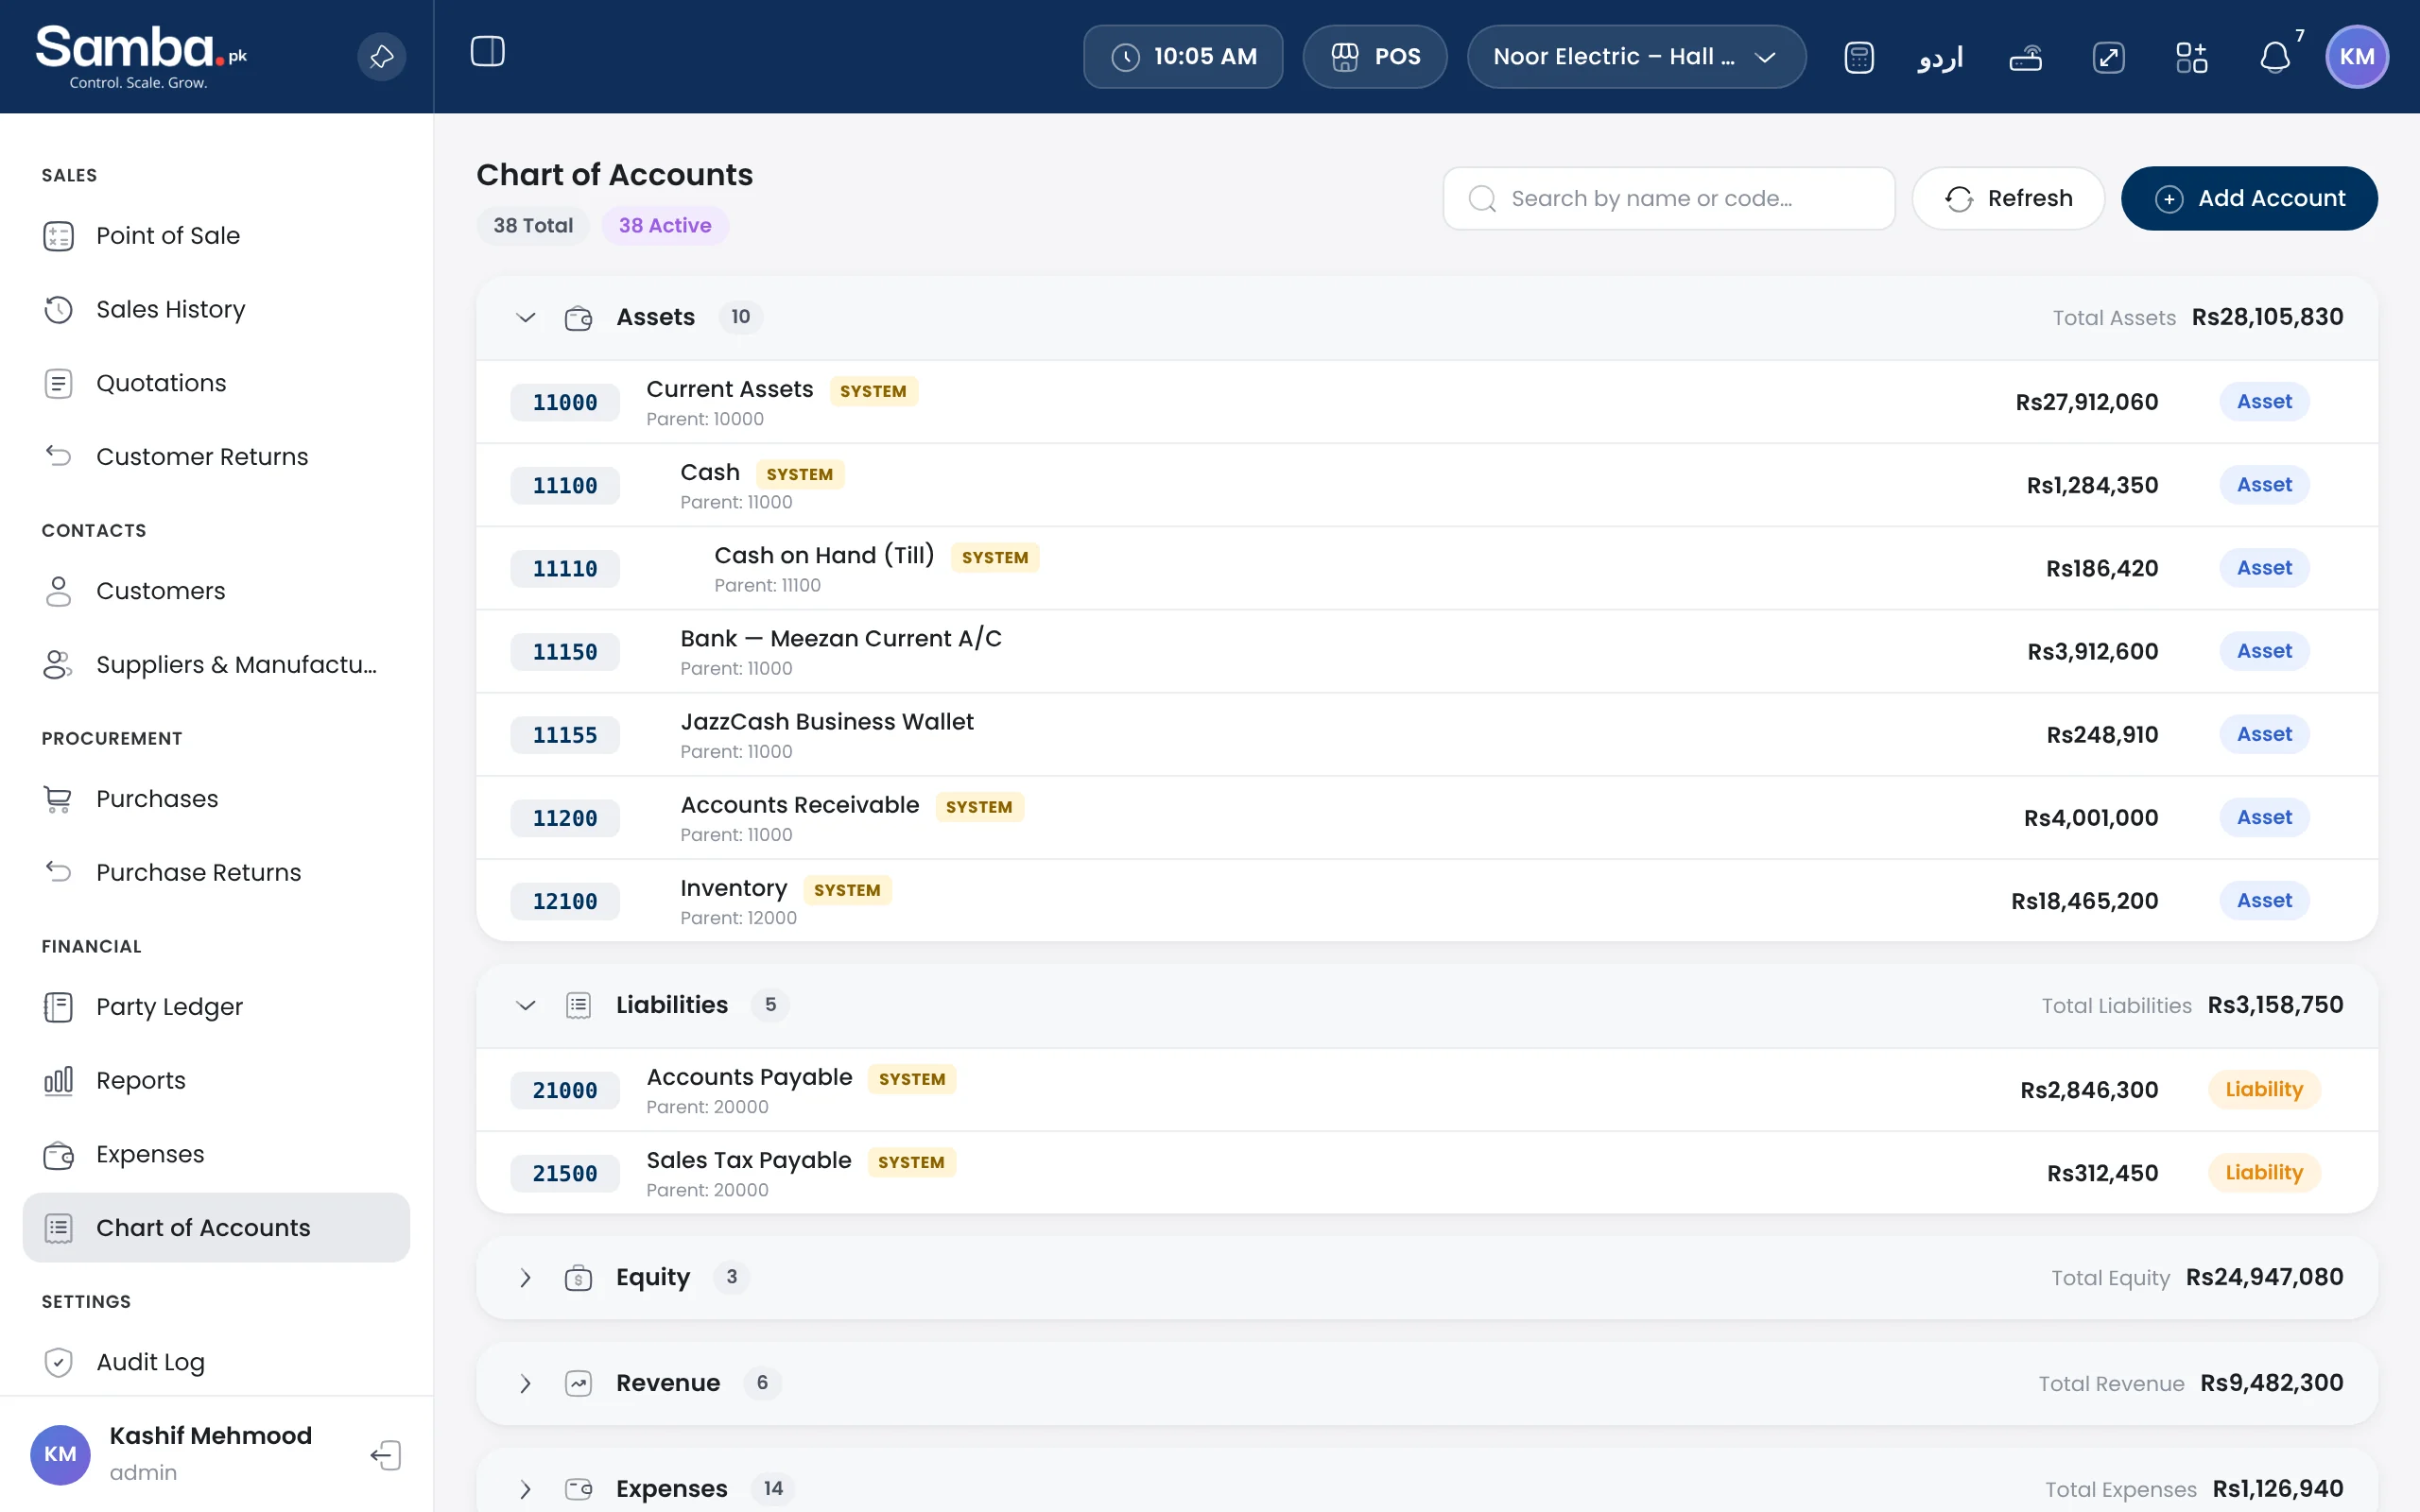Screen dimensions: 2420x1512
Task: Click account code 11150
Action: 565,652
